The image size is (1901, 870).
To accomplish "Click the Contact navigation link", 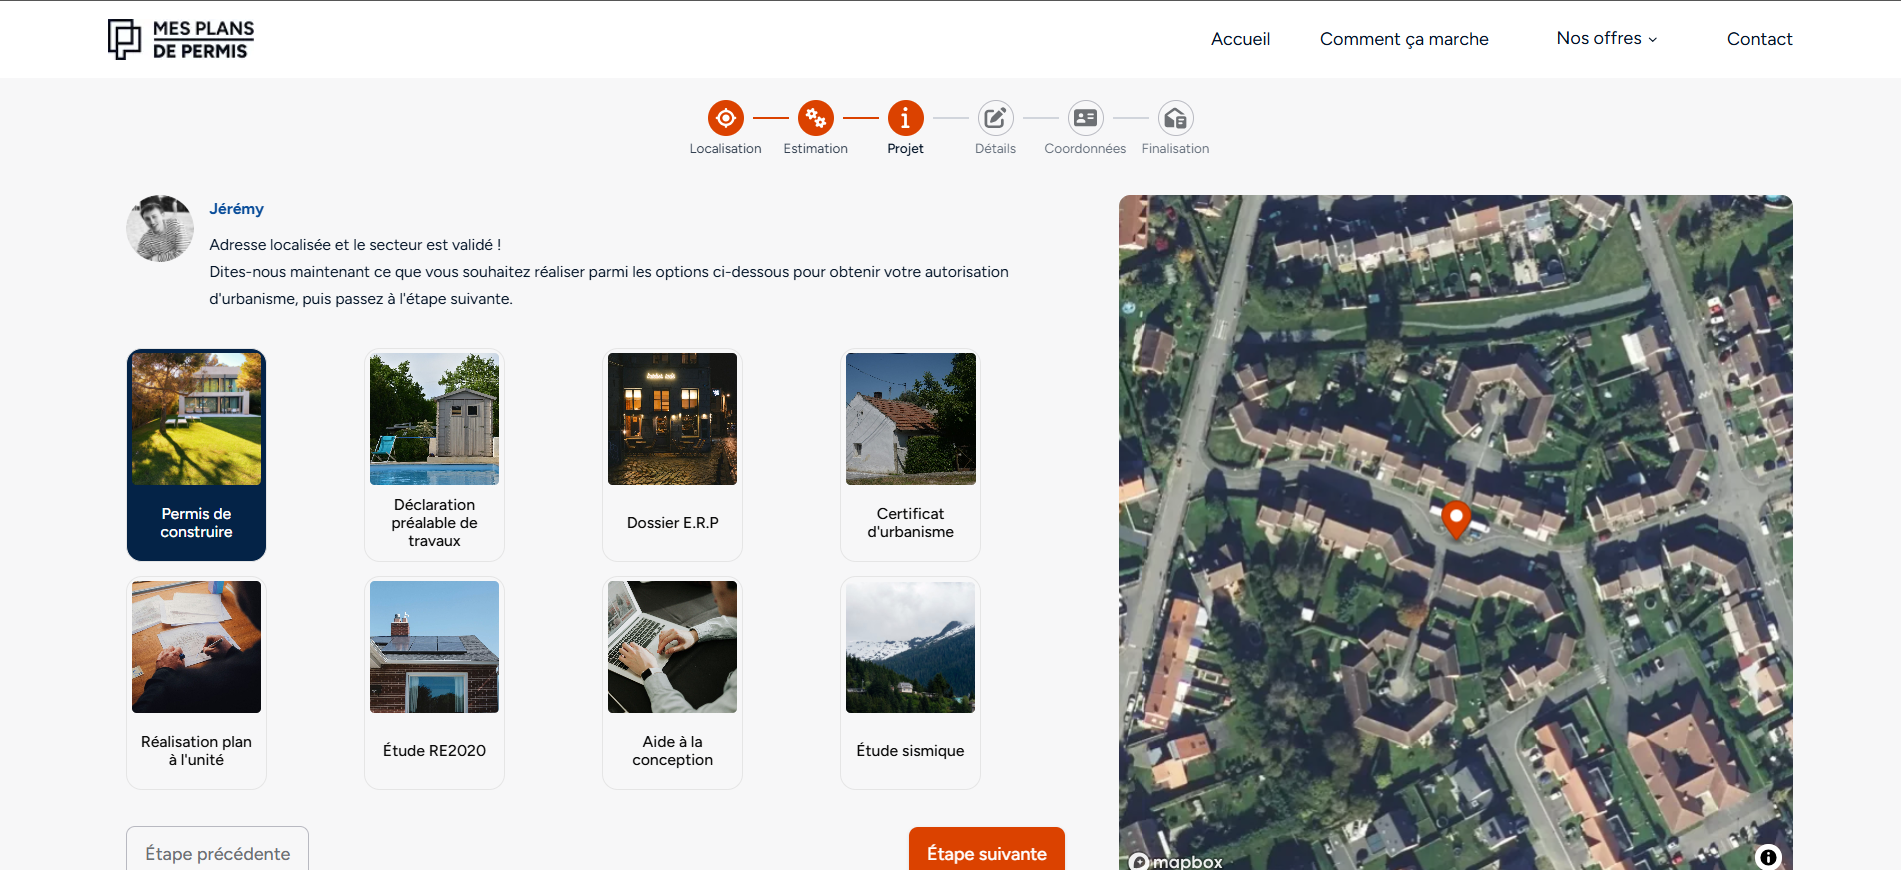I will [x=1759, y=39].
